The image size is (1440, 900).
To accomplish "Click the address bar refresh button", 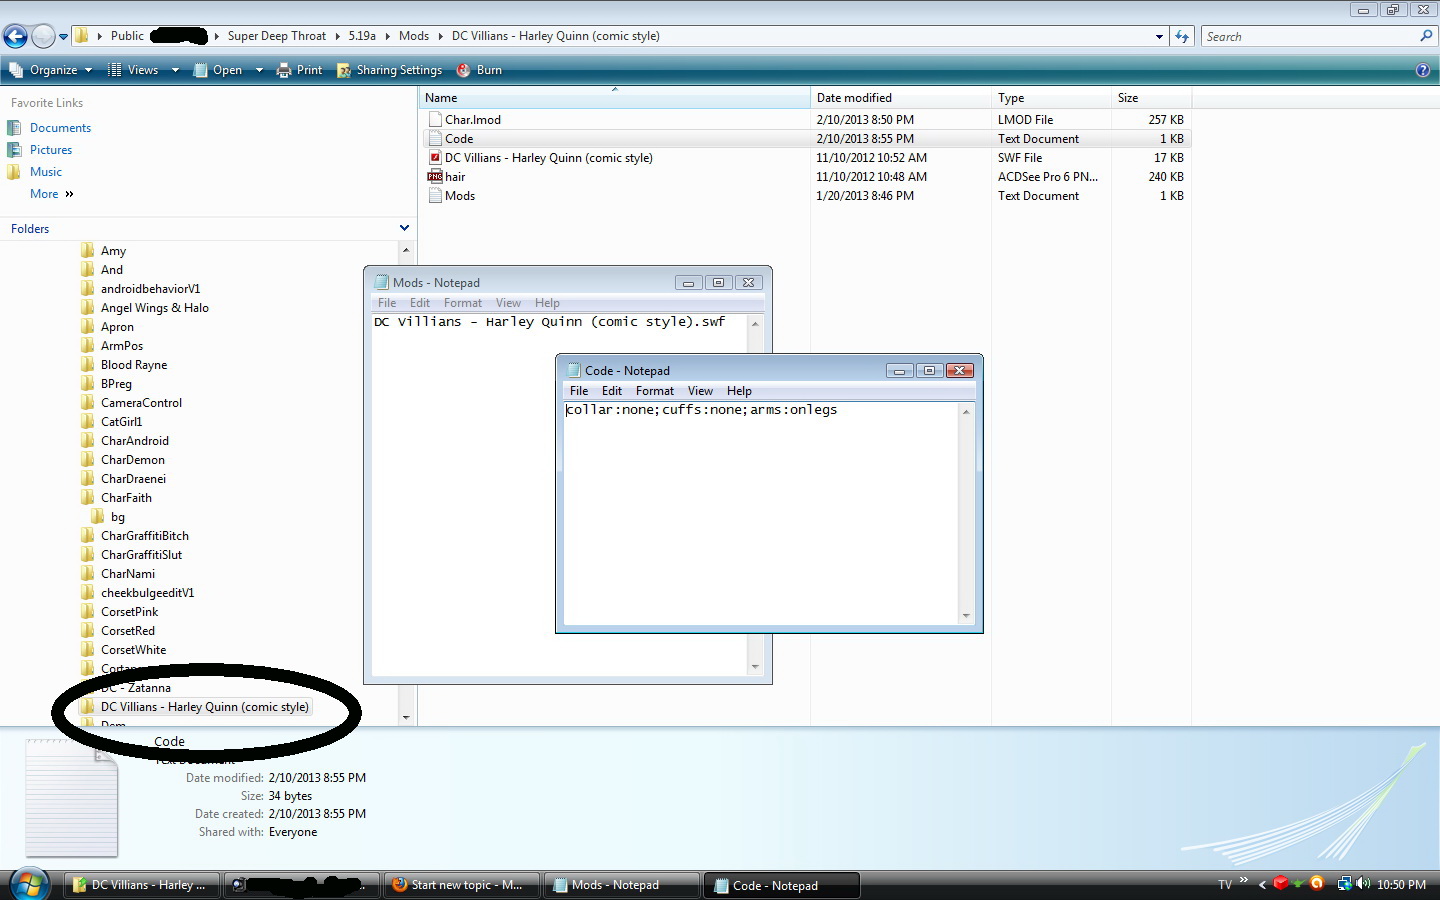I will point(1182,37).
